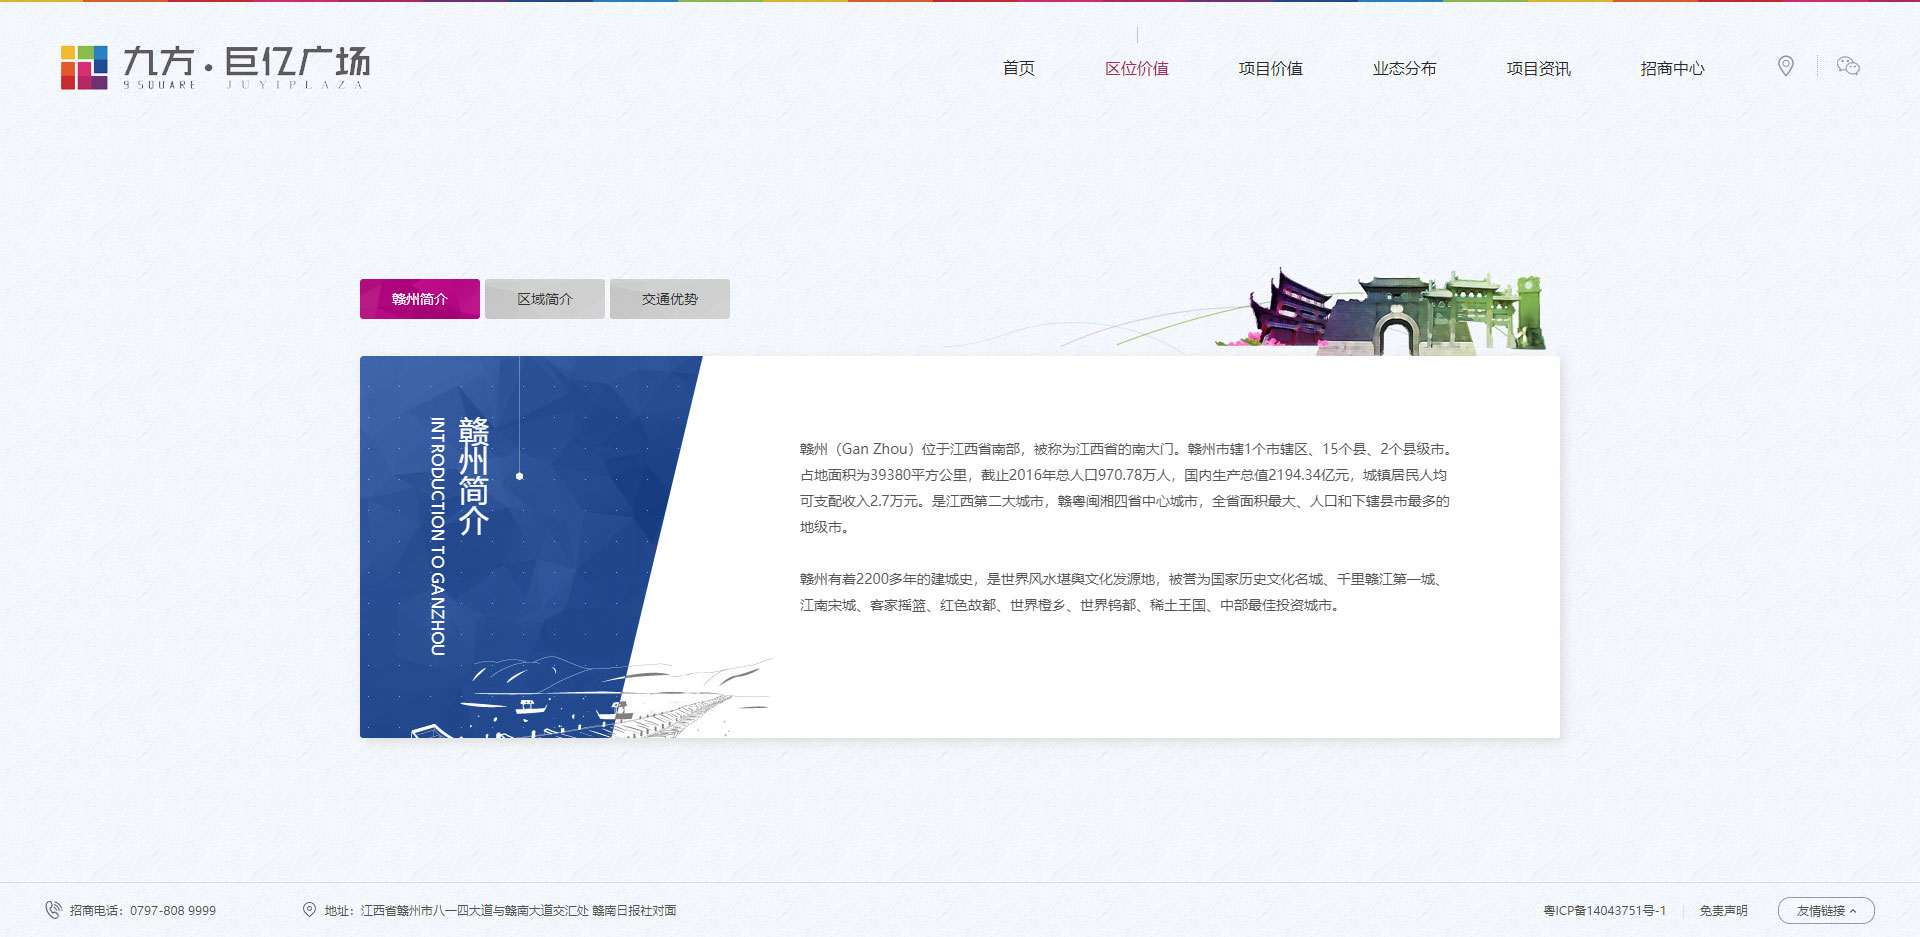The height and width of the screenshot is (937, 1920).
Task: Click the phone number 0797-808 9999
Action: coord(174,910)
